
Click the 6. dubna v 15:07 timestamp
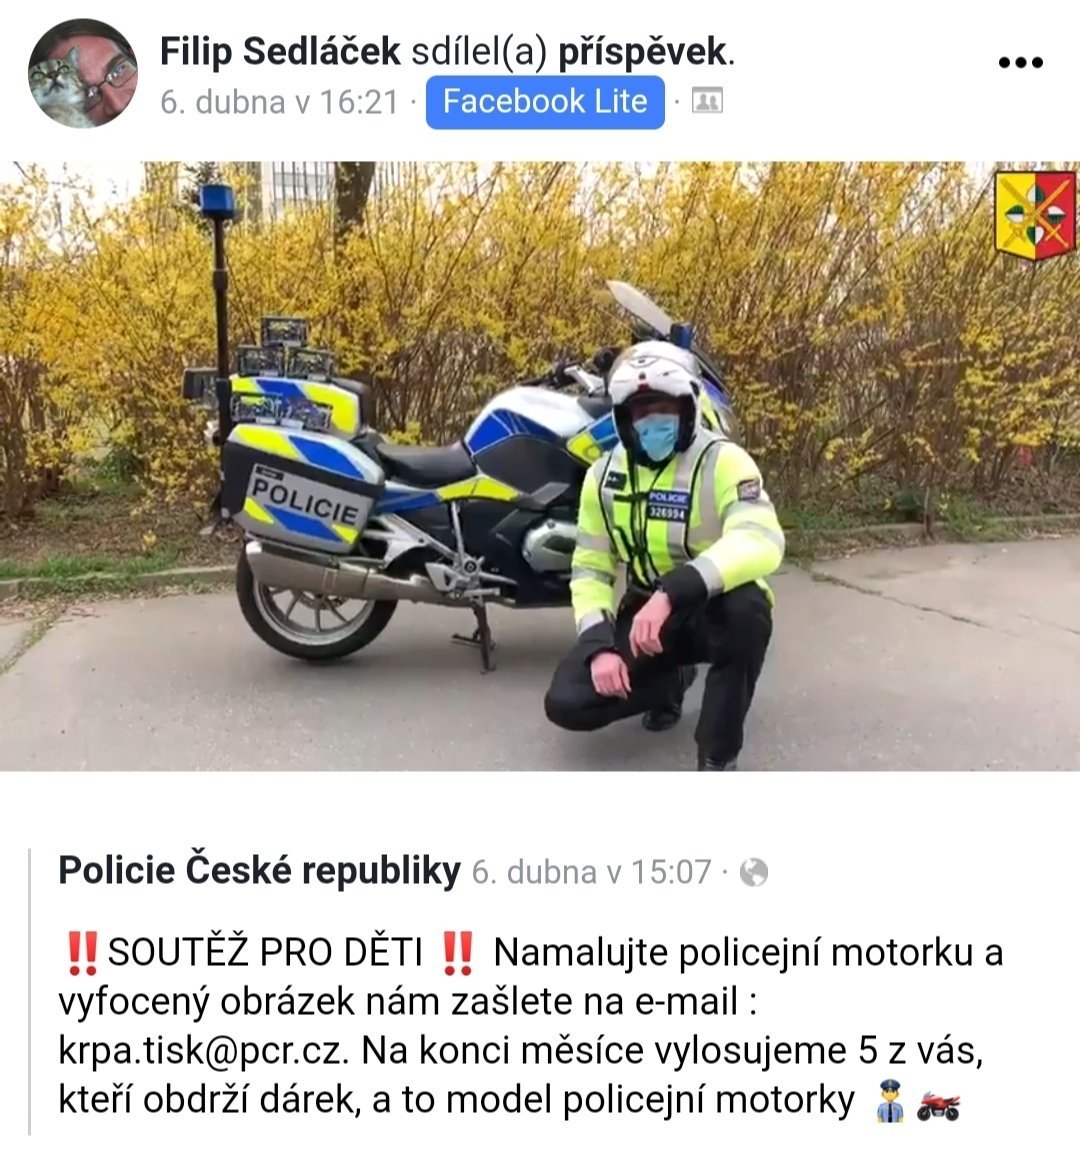pos(591,873)
